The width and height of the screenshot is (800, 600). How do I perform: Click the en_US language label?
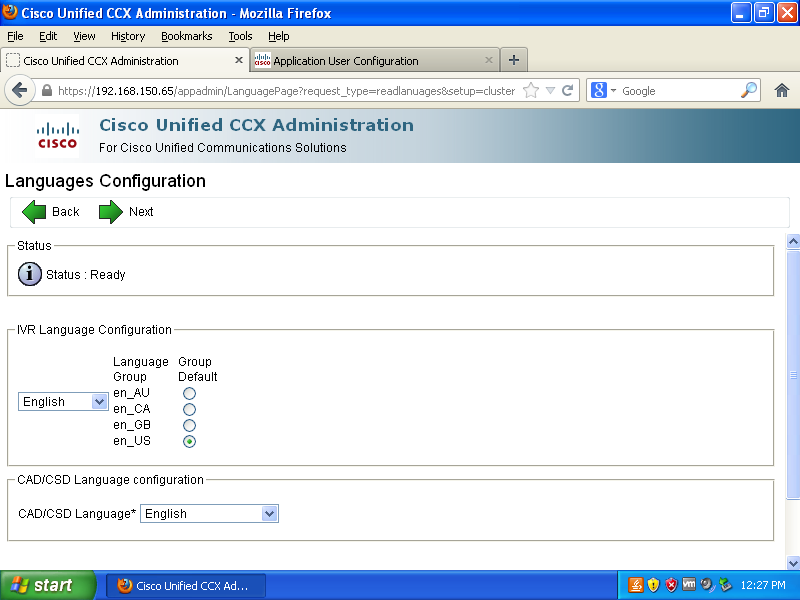[132, 441]
